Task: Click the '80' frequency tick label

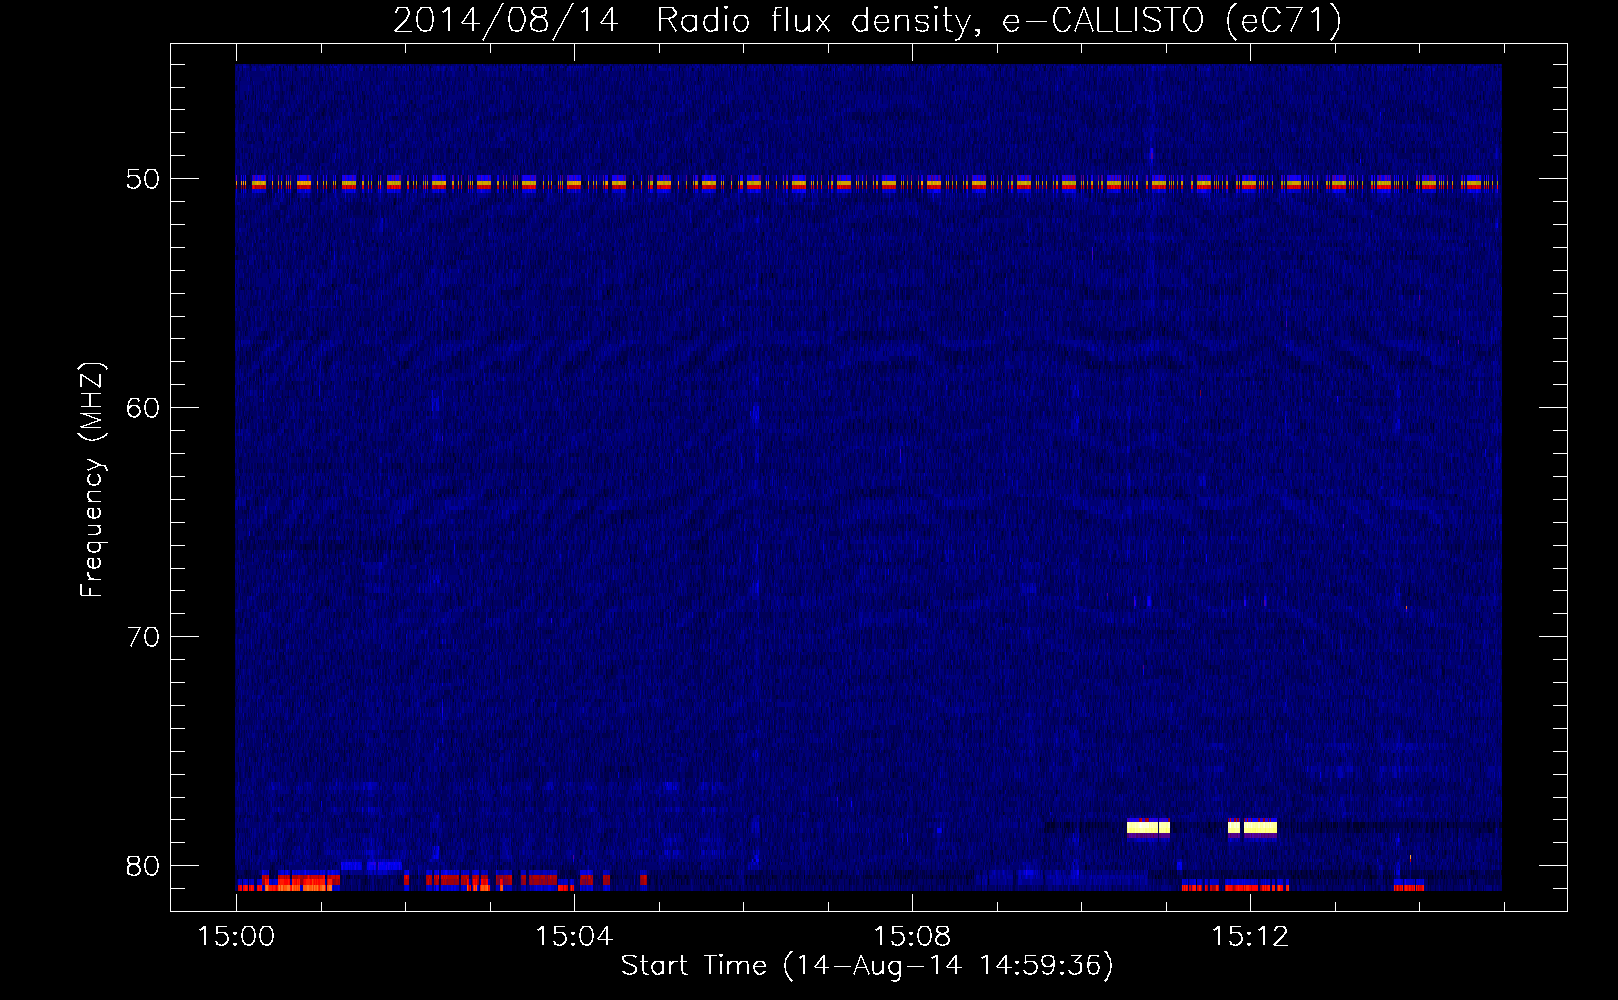Action: pyautogui.click(x=143, y=866)
